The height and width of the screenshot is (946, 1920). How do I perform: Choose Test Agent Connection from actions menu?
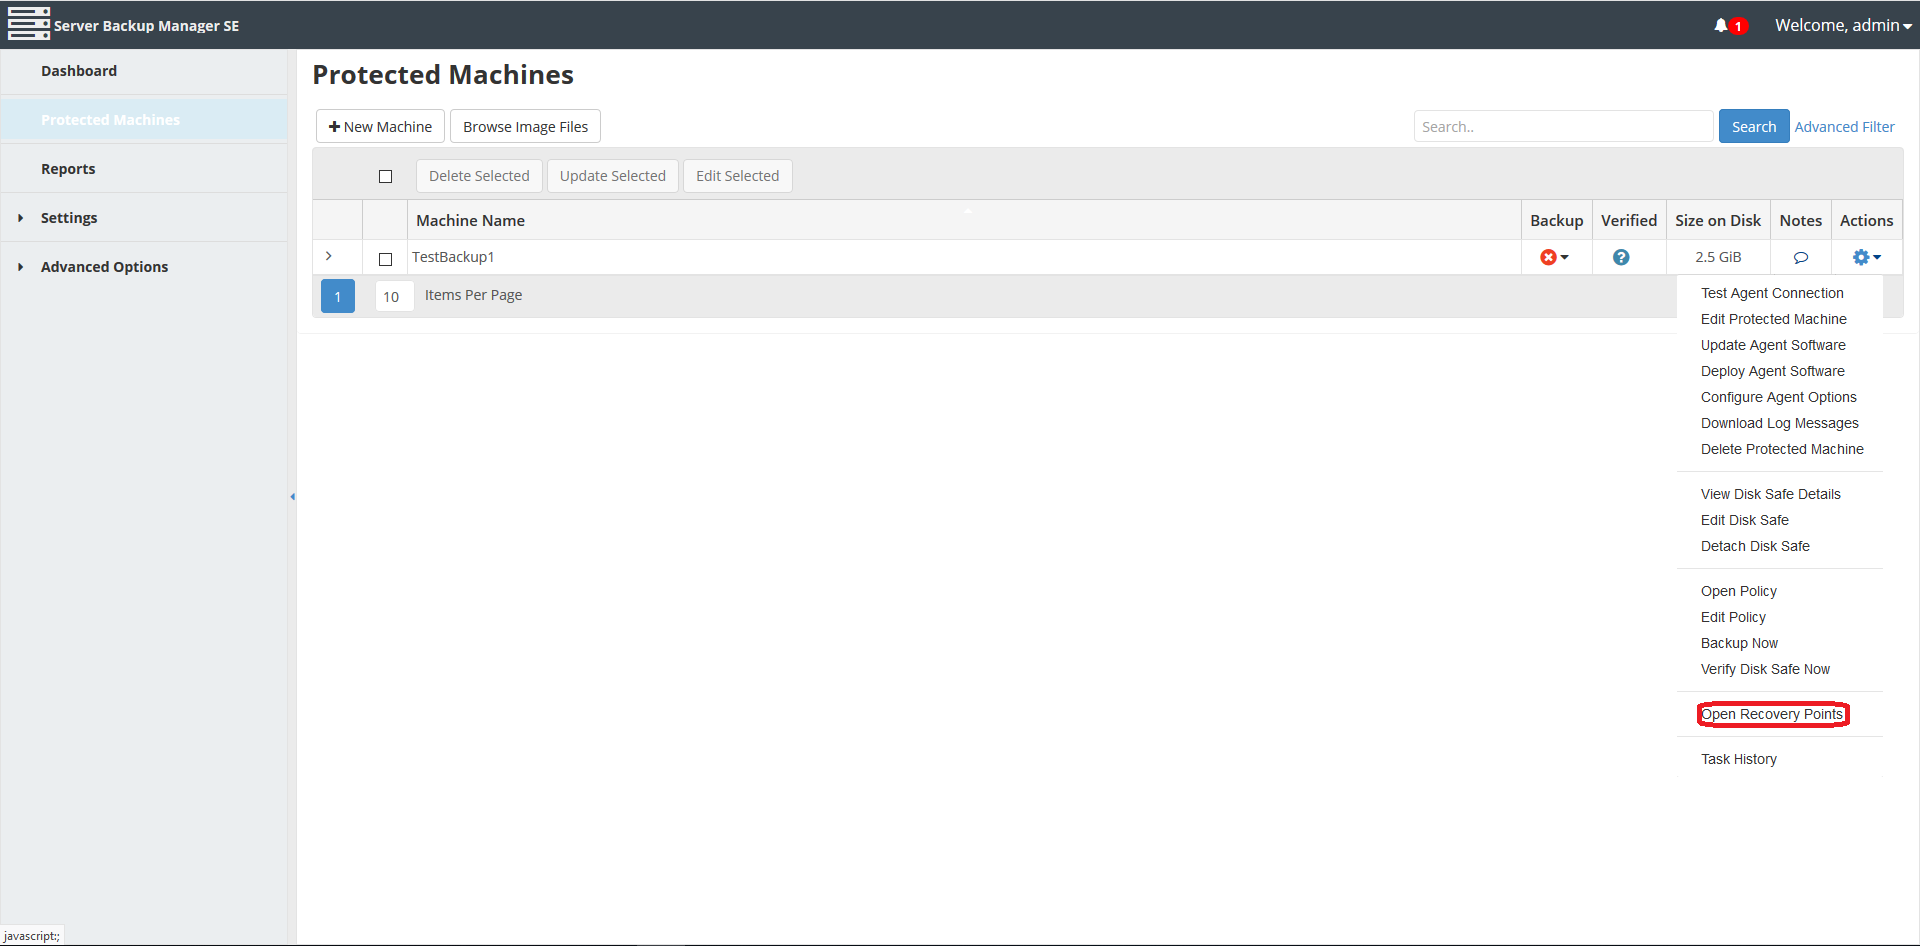pyautogui.click(x=1772, y=293)
